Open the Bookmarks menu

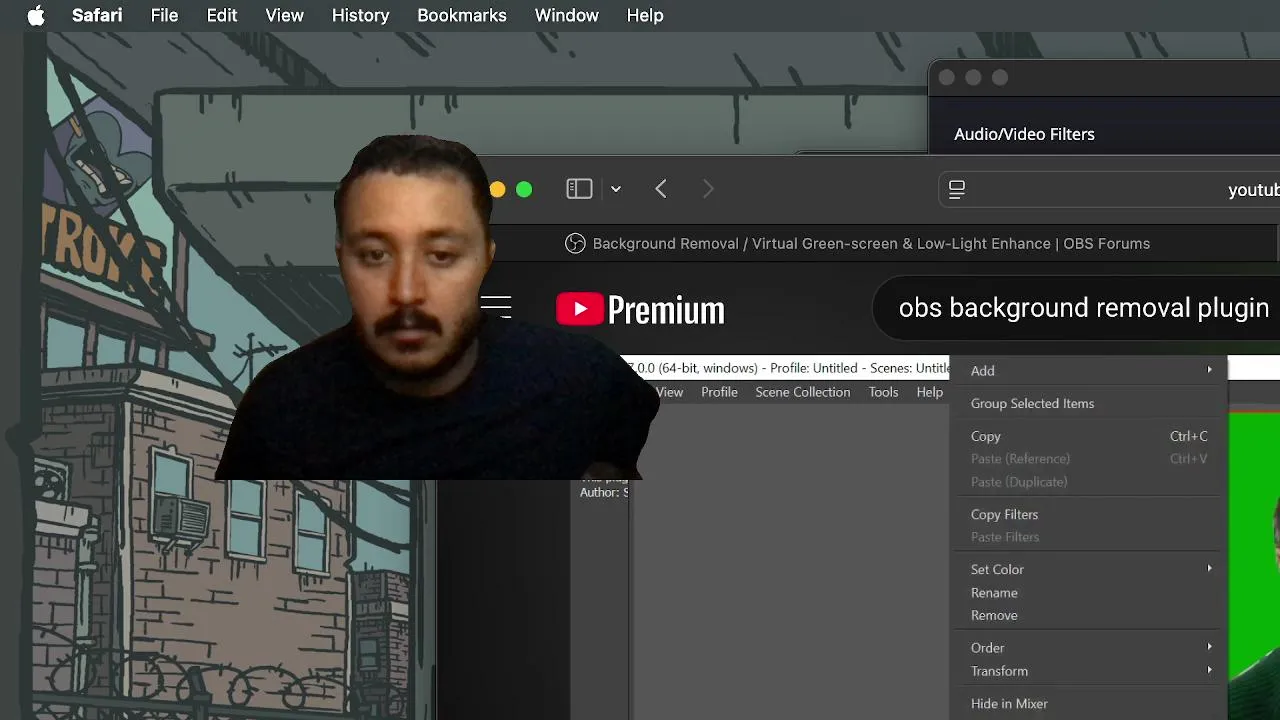tap(462, 15)
